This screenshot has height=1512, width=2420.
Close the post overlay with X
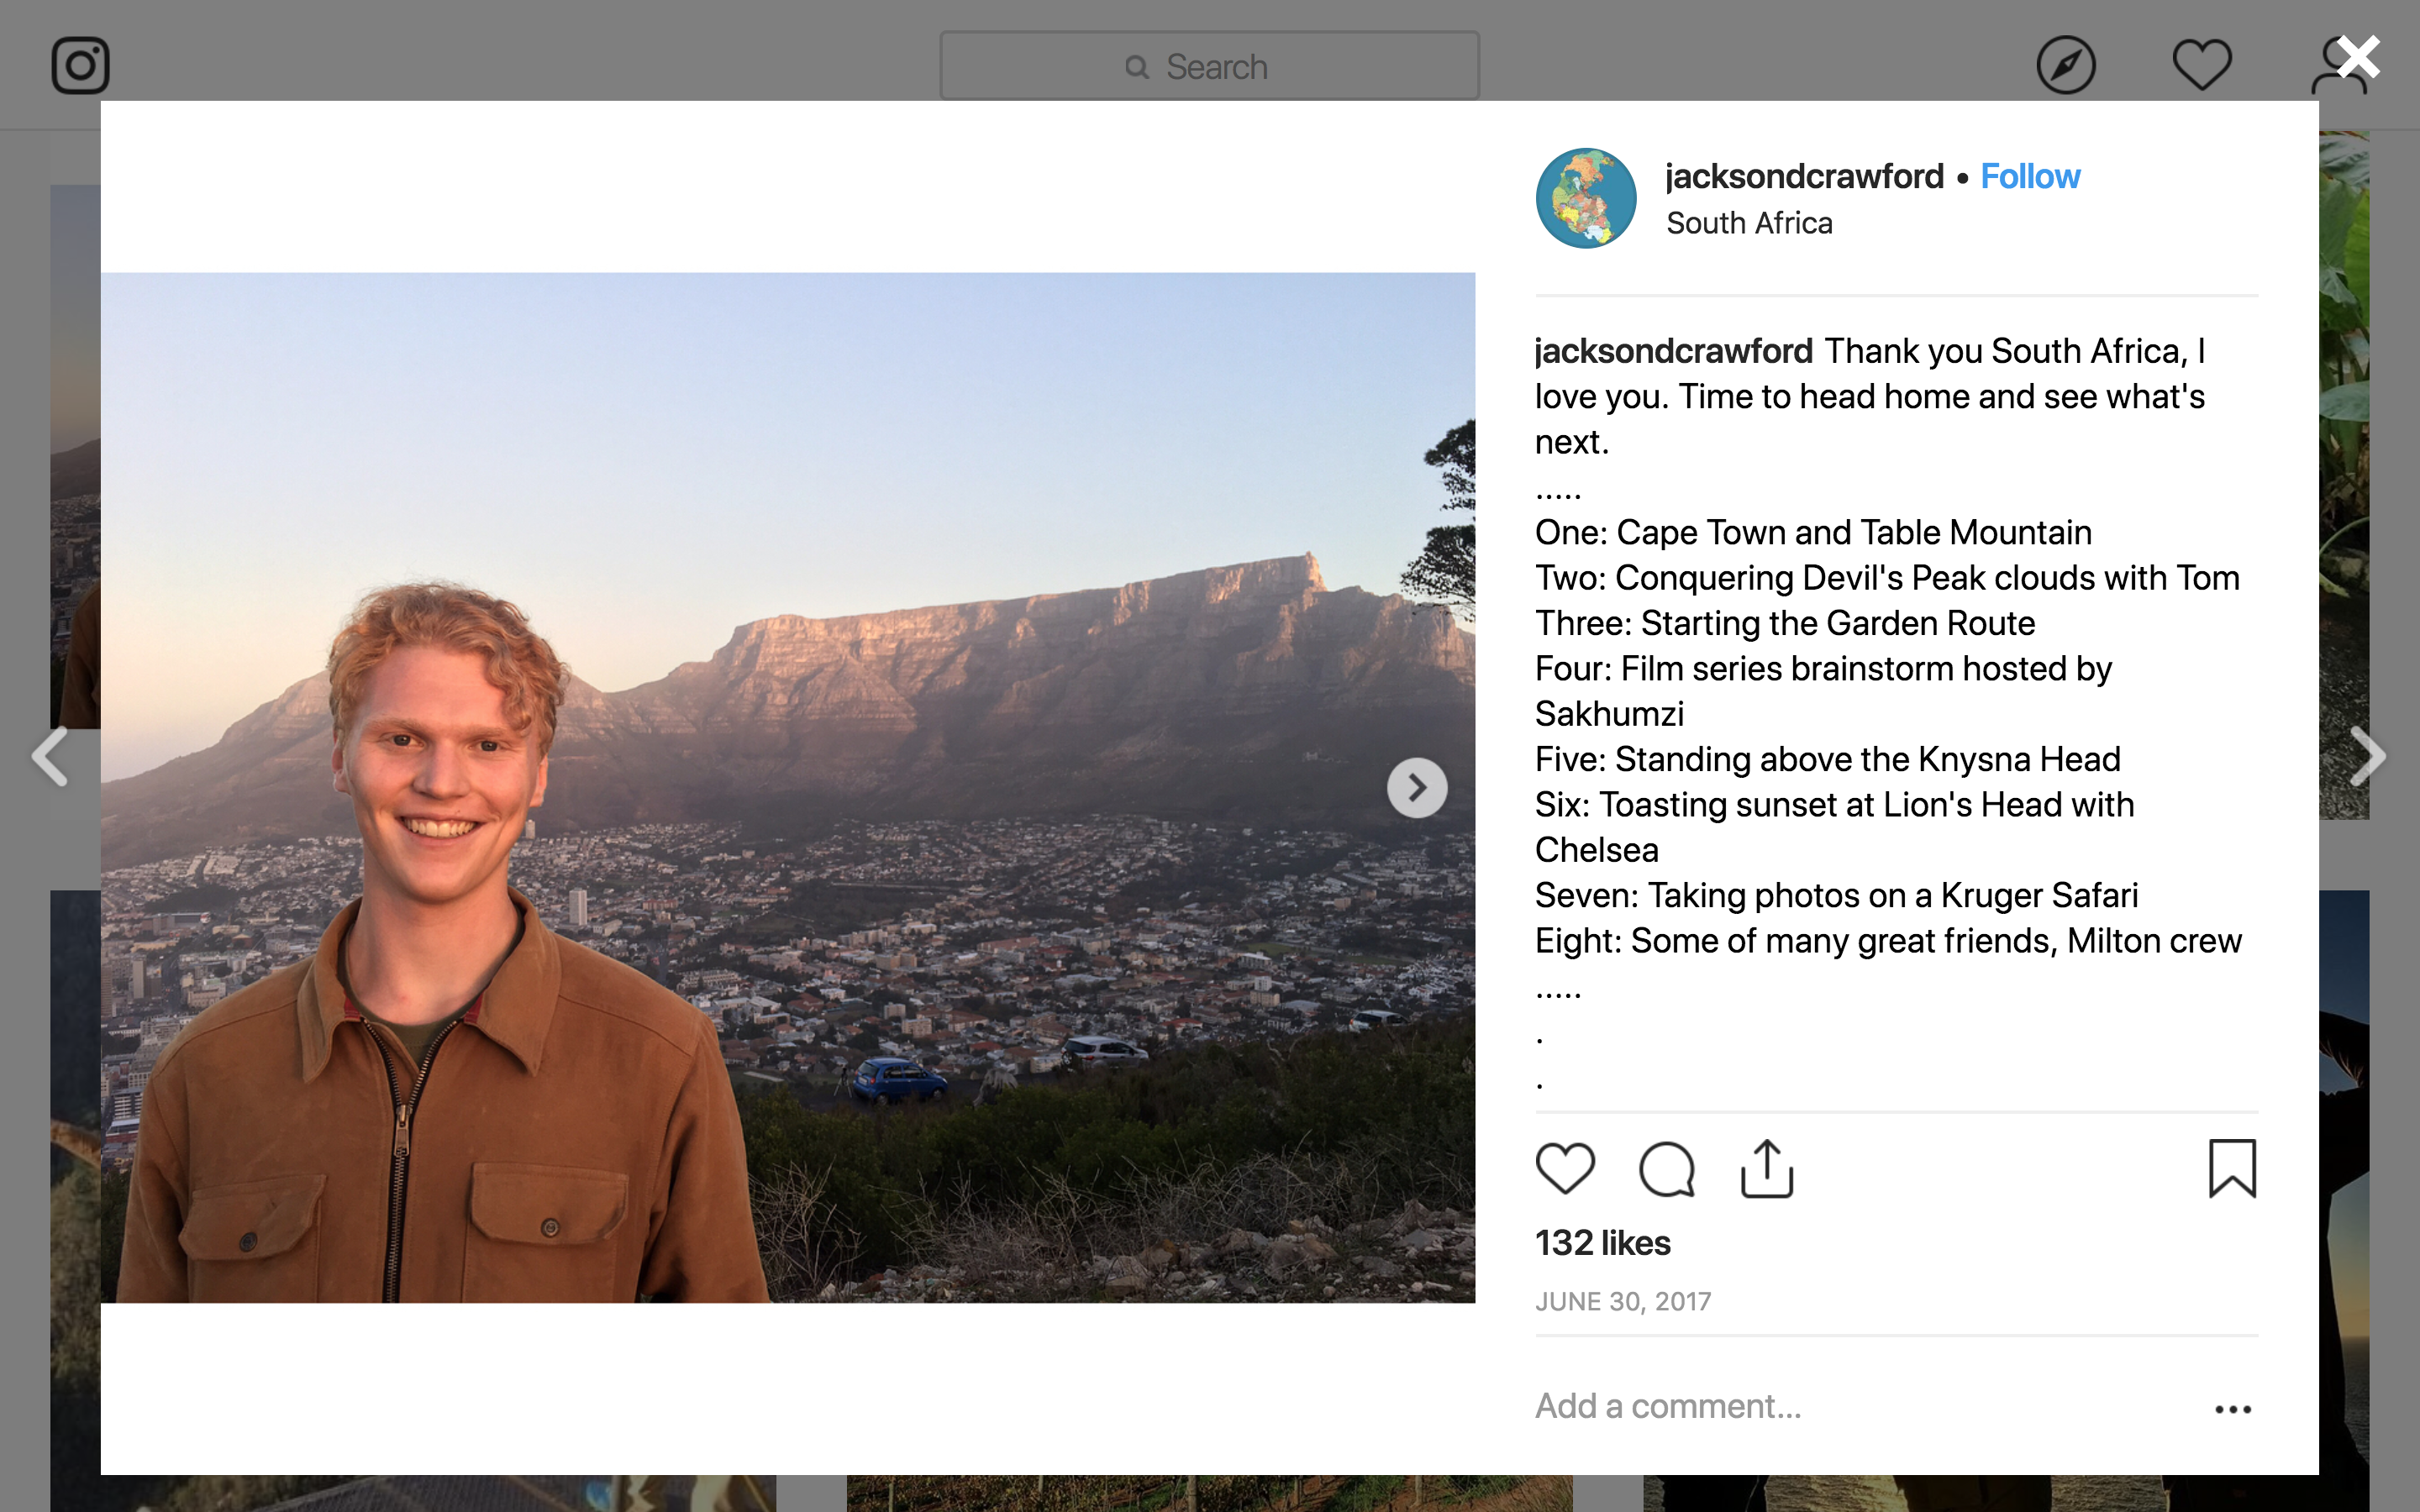pyautogui.click(x=2359, y=58)
